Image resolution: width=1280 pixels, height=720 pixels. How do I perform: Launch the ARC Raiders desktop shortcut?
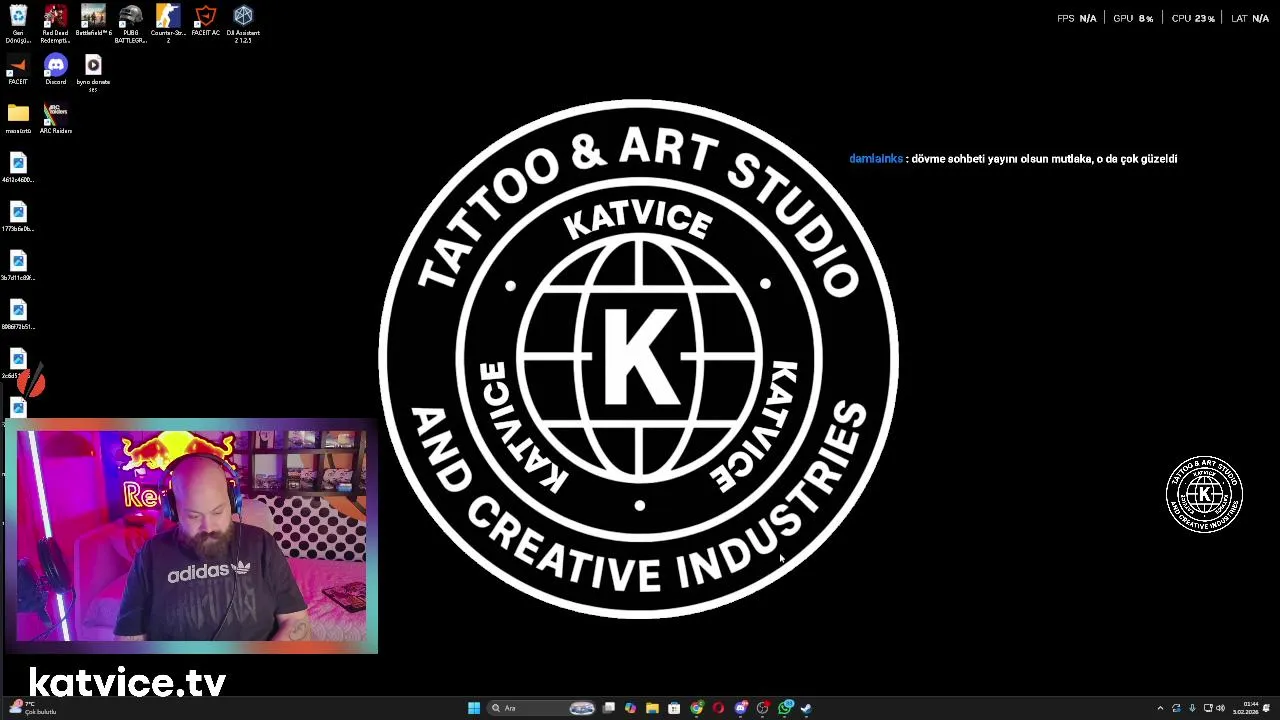[x=56, y=118]
